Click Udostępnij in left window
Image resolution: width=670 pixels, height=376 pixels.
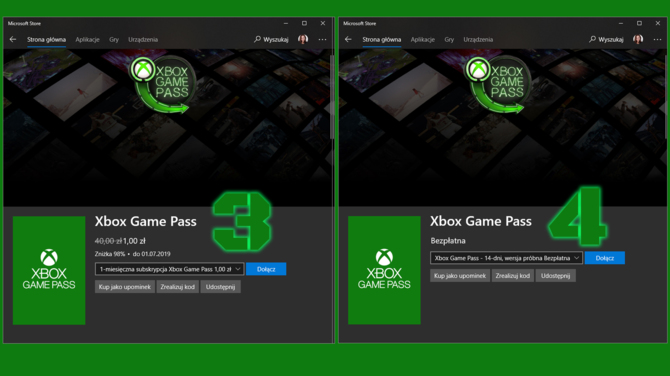[220, 287]
